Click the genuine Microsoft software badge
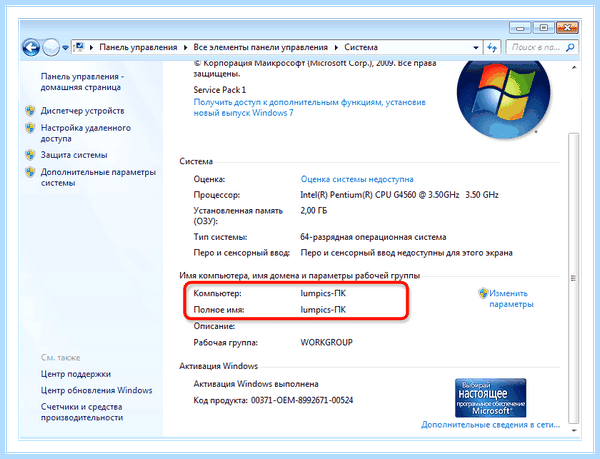This screenshot has height=459, width=600. point(491,398)
